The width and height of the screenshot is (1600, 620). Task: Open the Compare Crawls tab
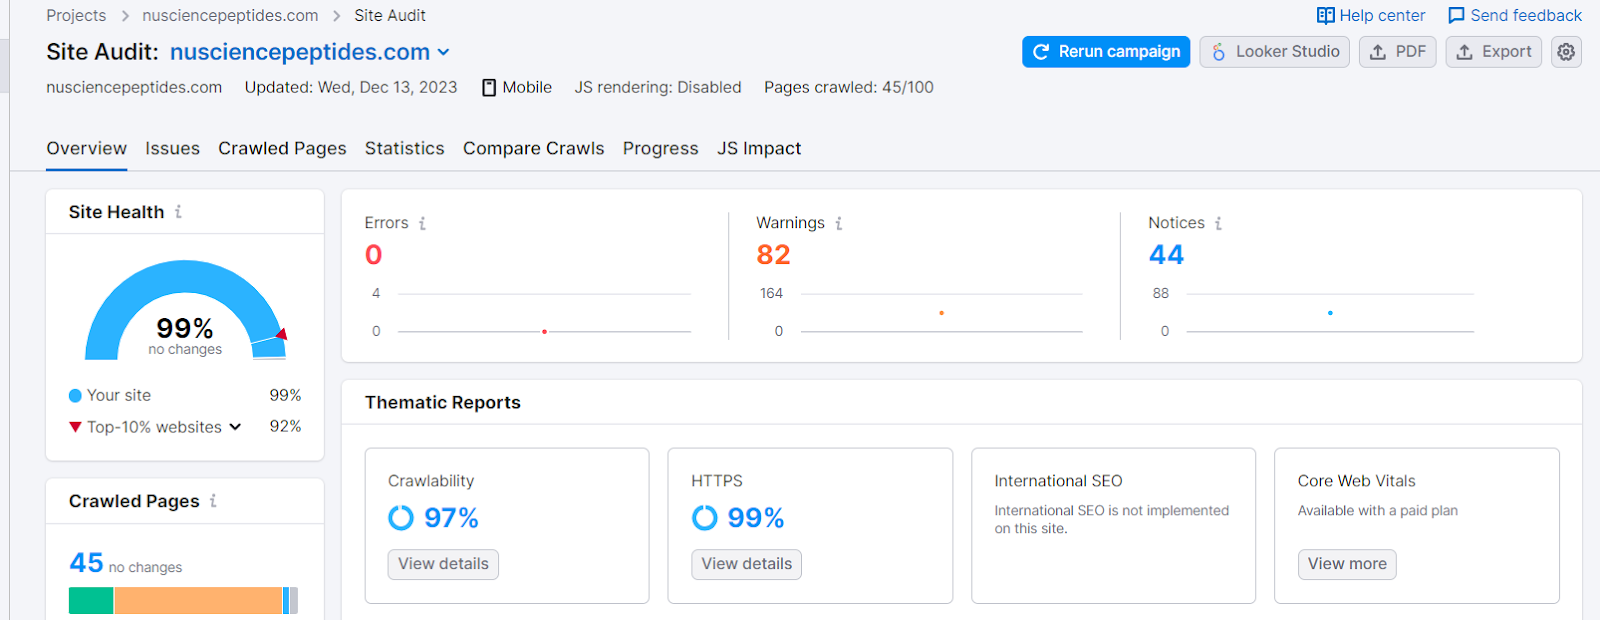tap(533, 148)
